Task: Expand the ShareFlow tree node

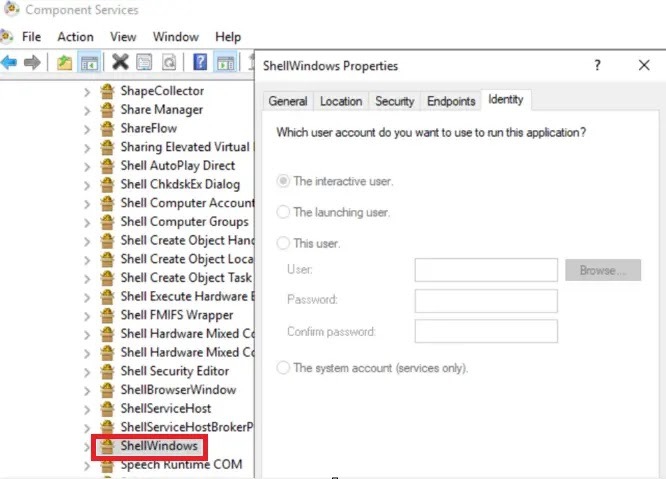Action: [87, 129]
